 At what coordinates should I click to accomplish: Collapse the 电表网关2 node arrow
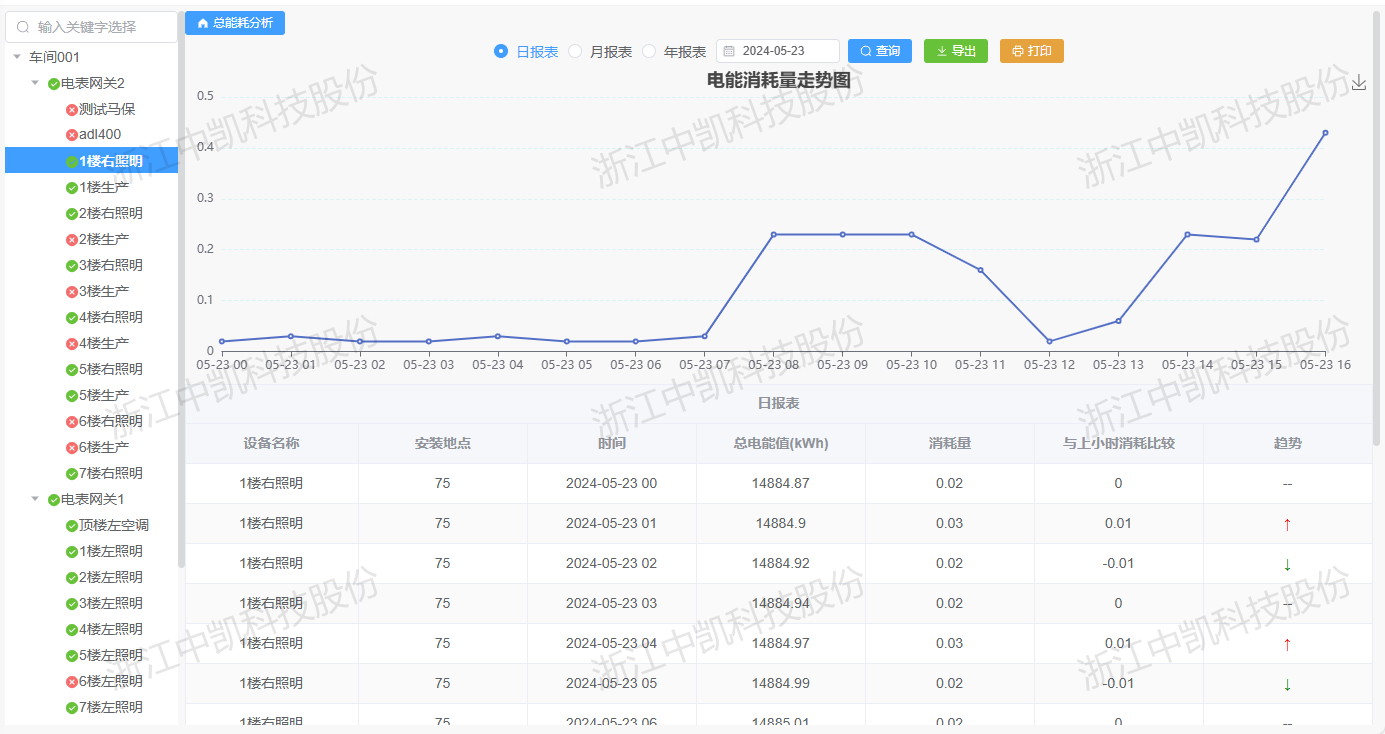pos(35,83)
